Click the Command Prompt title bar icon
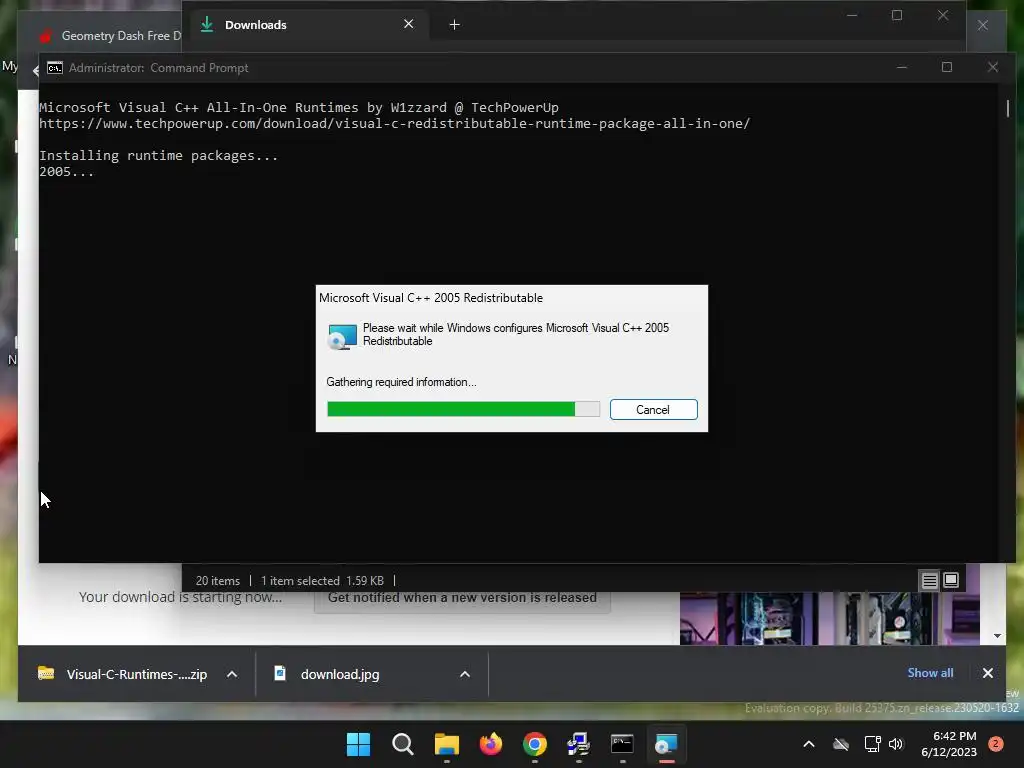This screenshot has width=1024, height=768. 55,68
